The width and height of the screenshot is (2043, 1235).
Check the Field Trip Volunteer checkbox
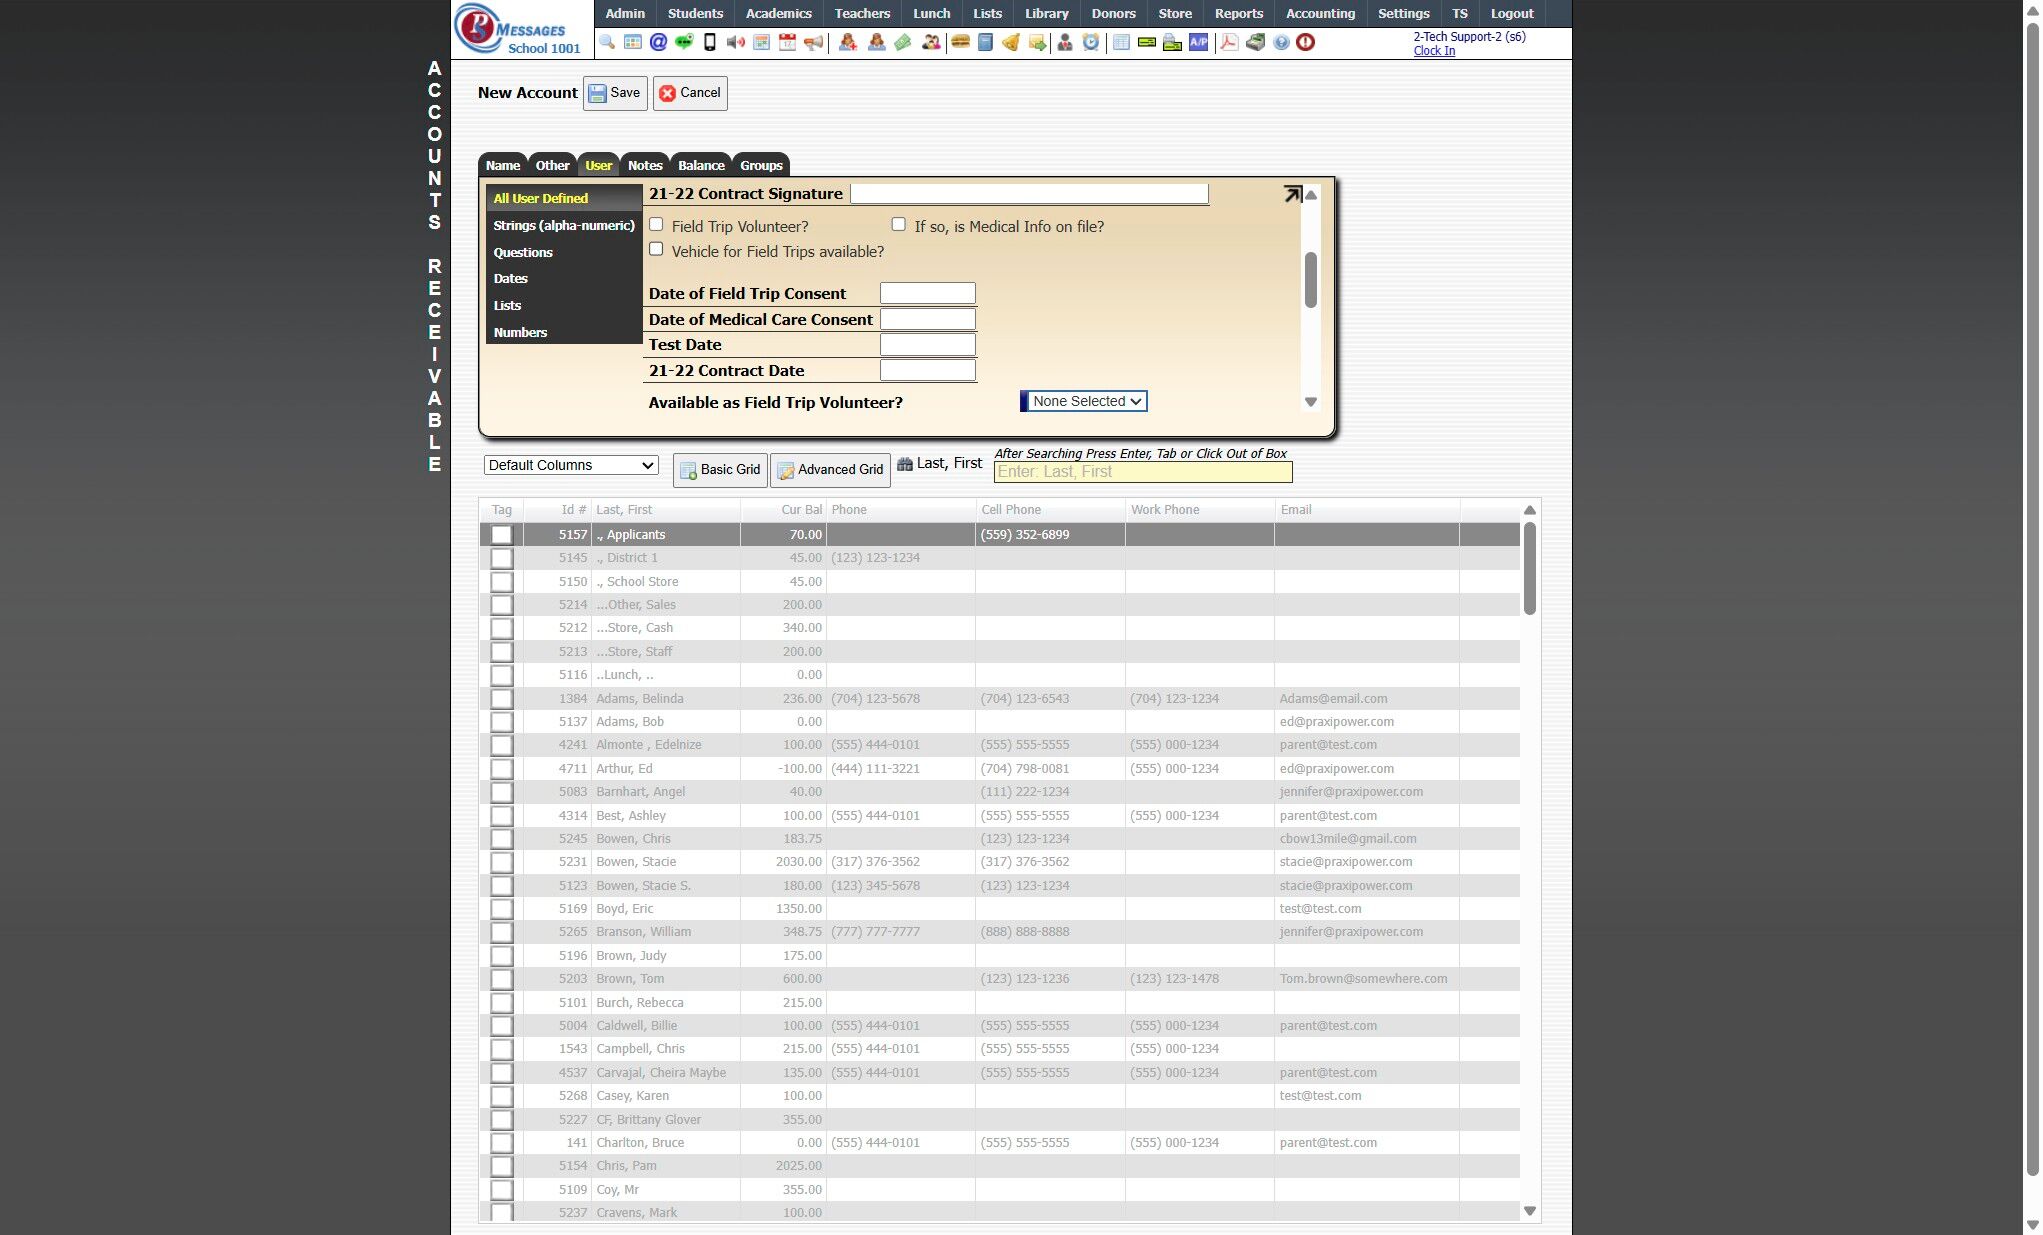coord(656,225)
